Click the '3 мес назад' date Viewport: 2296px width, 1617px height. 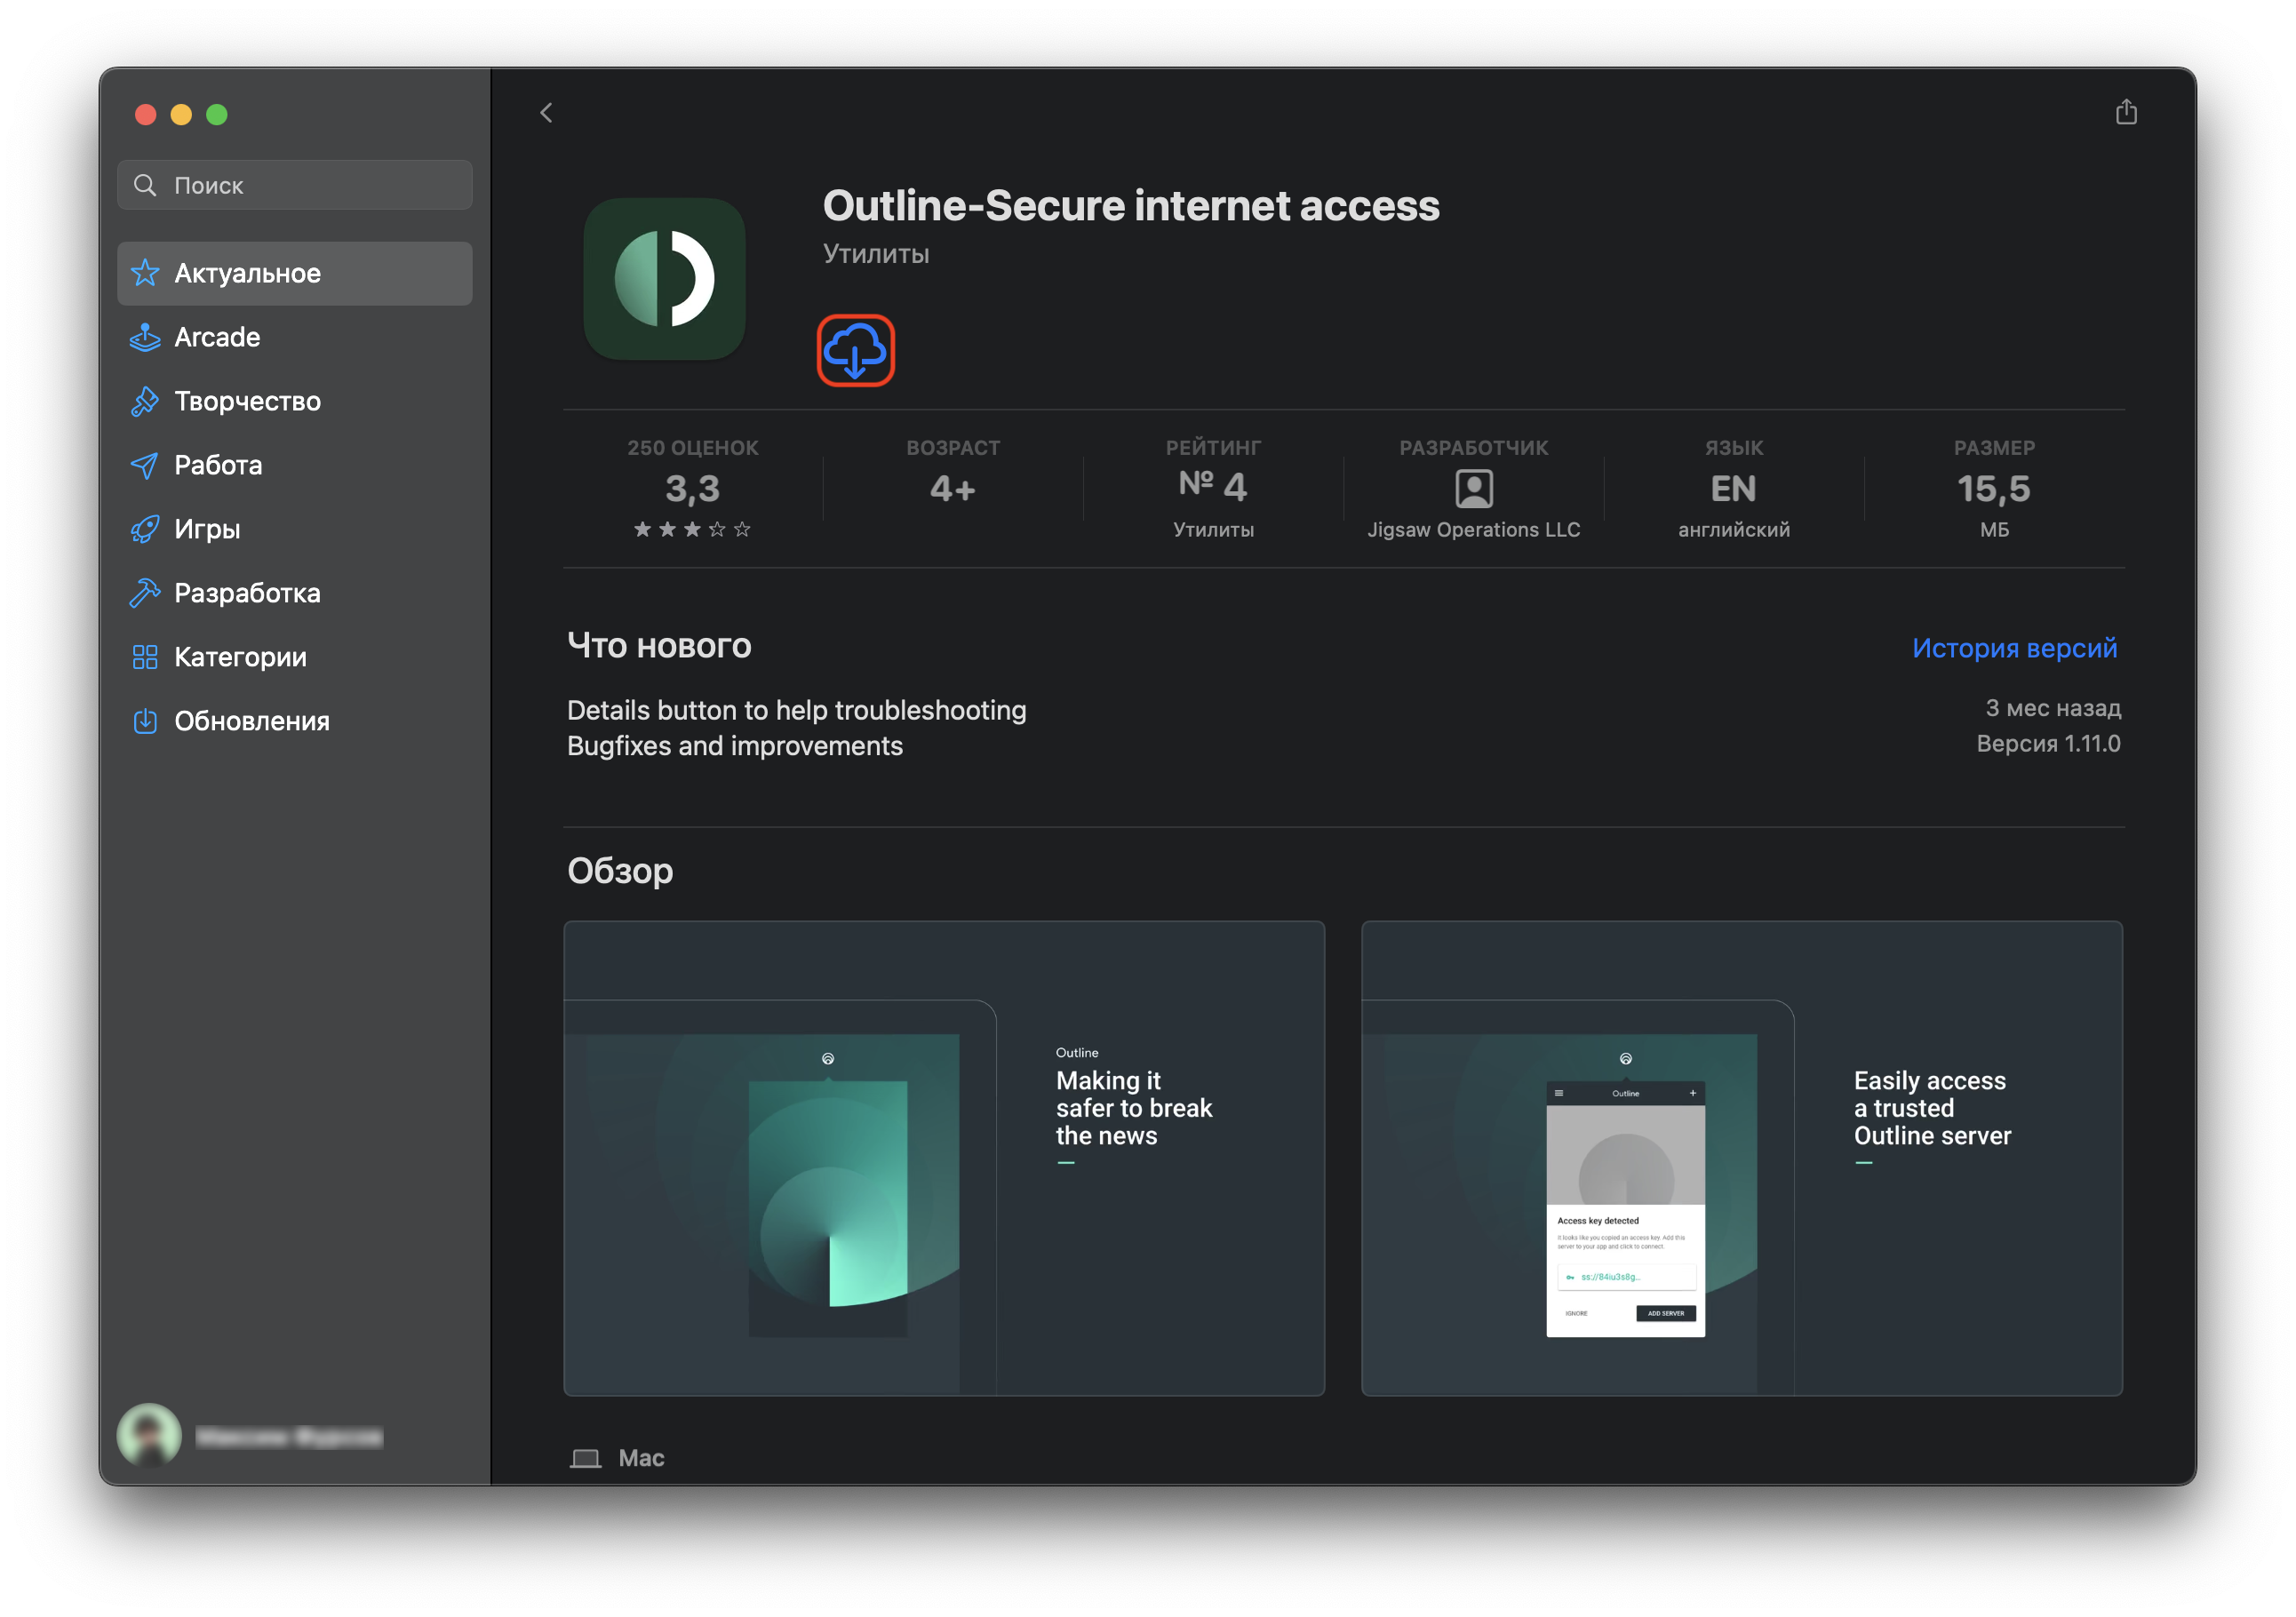coord(2052,708)
